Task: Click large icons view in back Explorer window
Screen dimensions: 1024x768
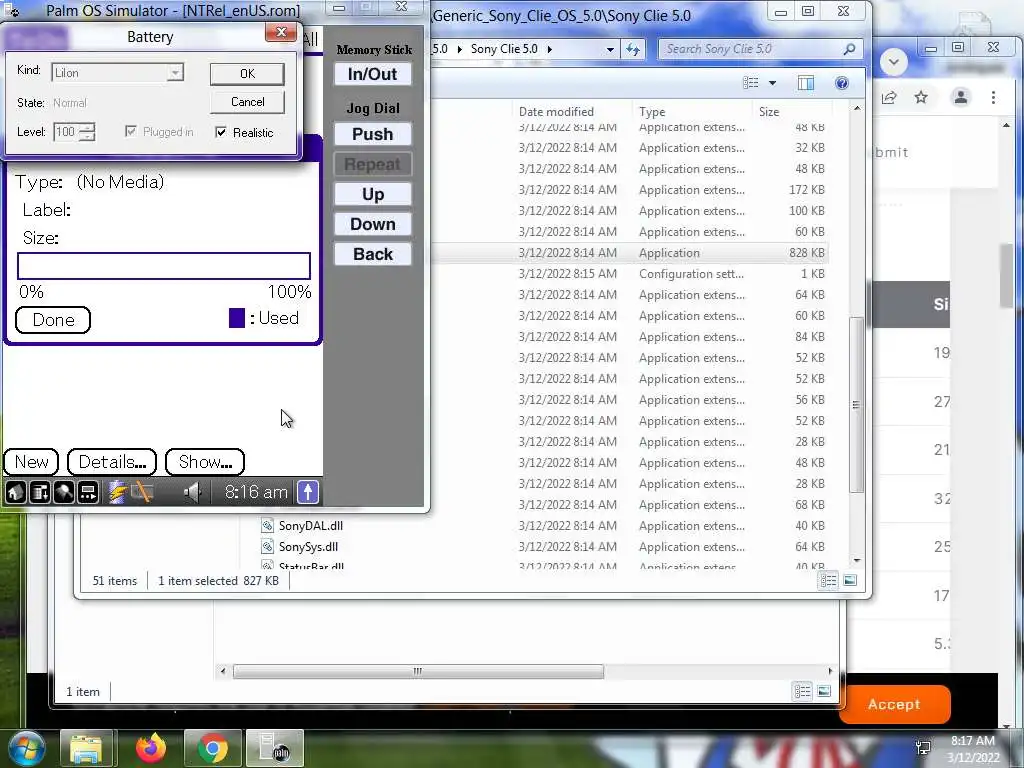Action: (824, 691)
